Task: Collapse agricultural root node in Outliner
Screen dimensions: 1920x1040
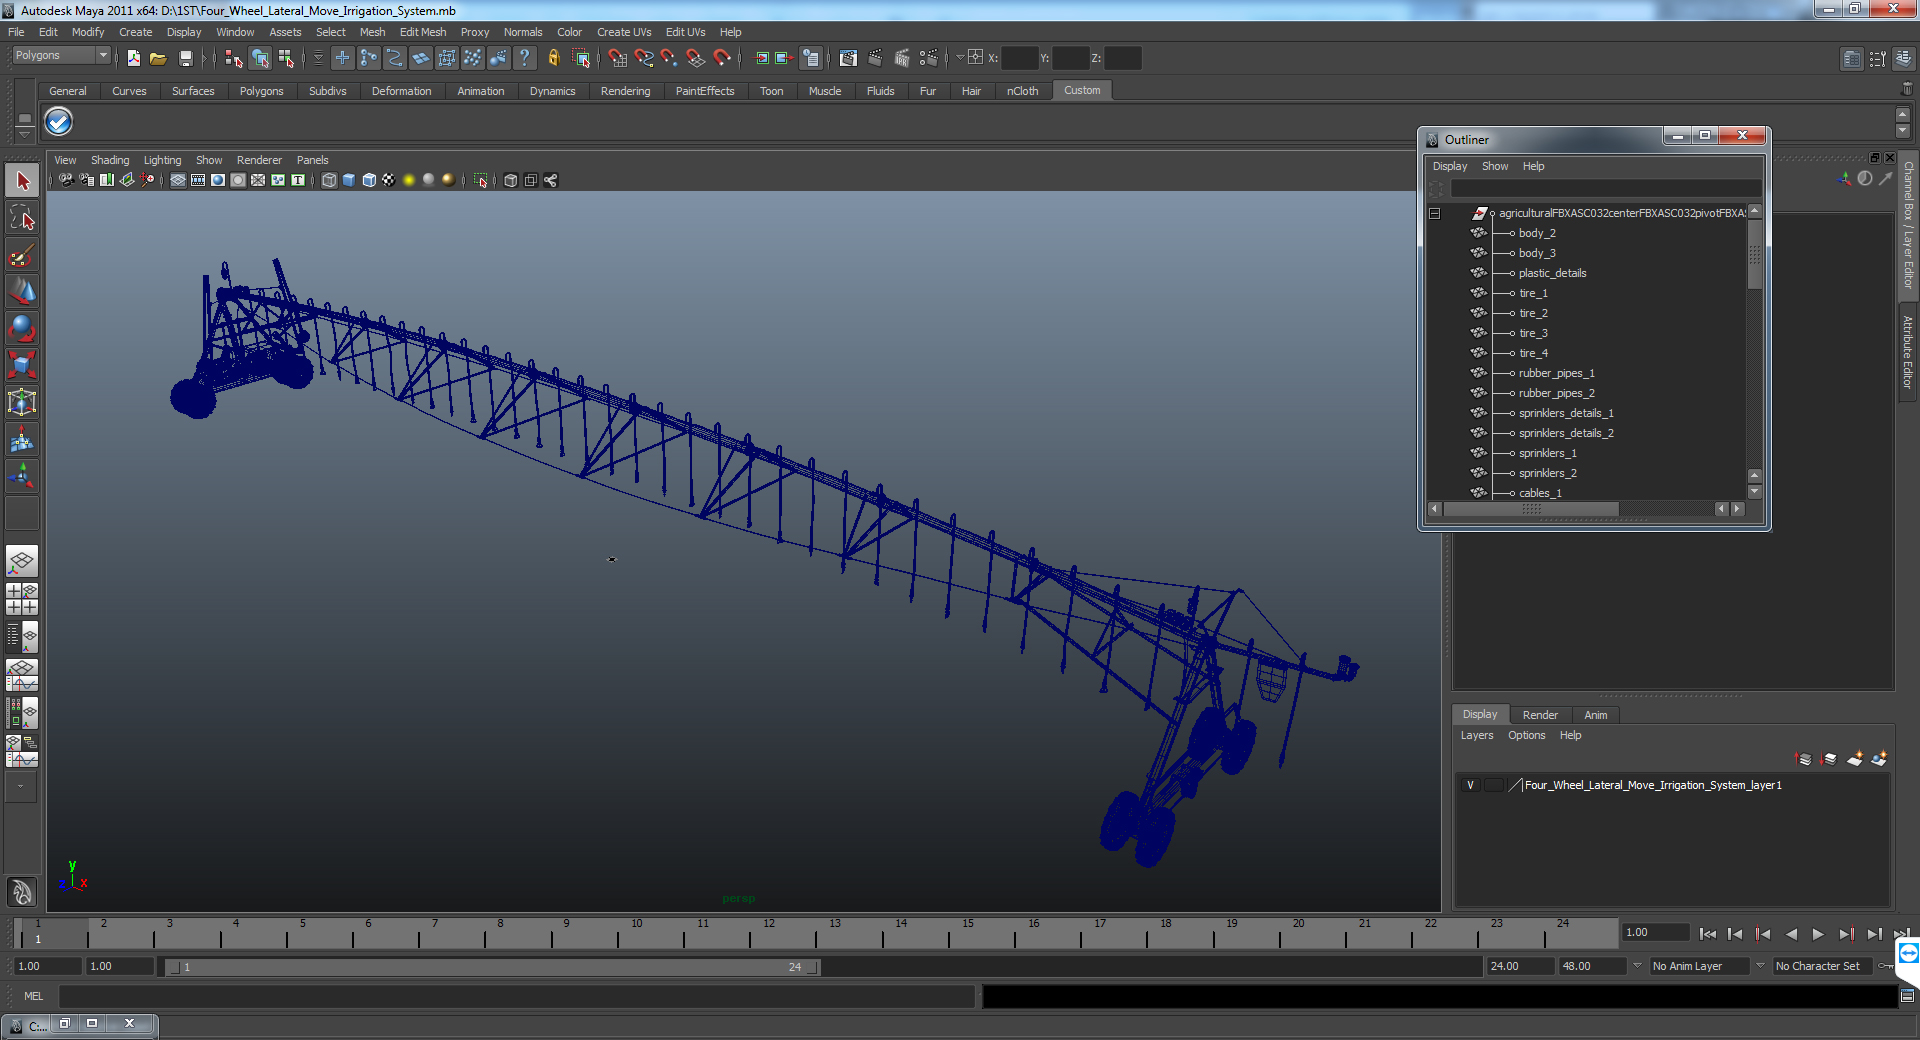Action: pos(1434,213)
